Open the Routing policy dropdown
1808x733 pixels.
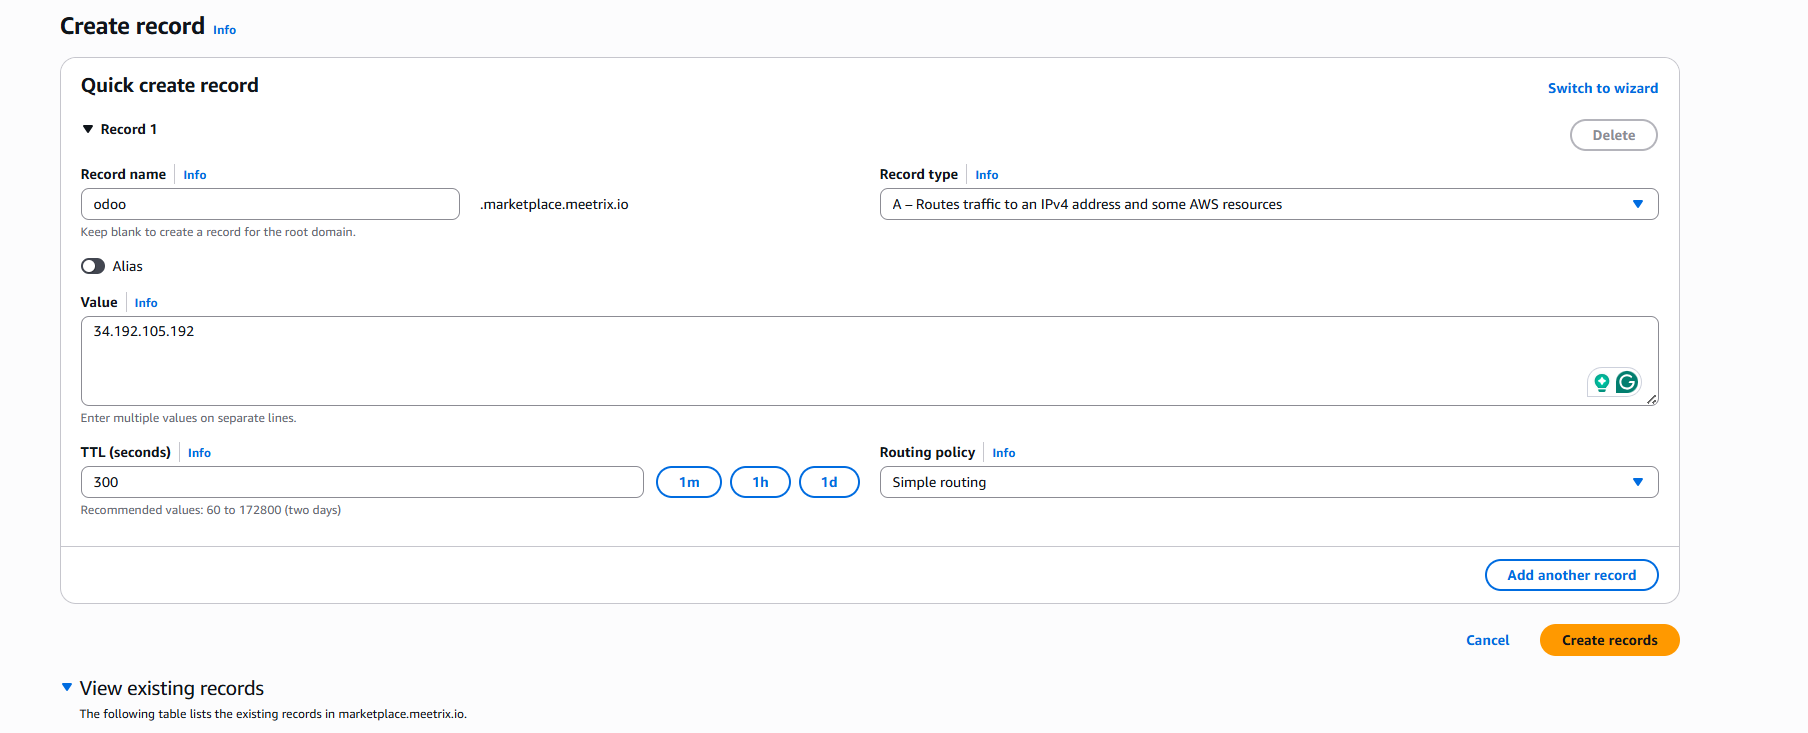(1268, 482)
